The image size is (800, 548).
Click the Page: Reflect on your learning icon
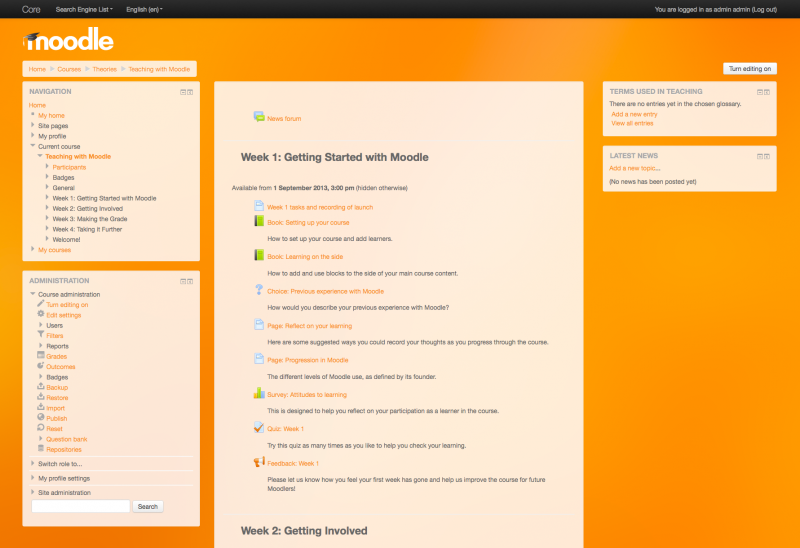259,325
